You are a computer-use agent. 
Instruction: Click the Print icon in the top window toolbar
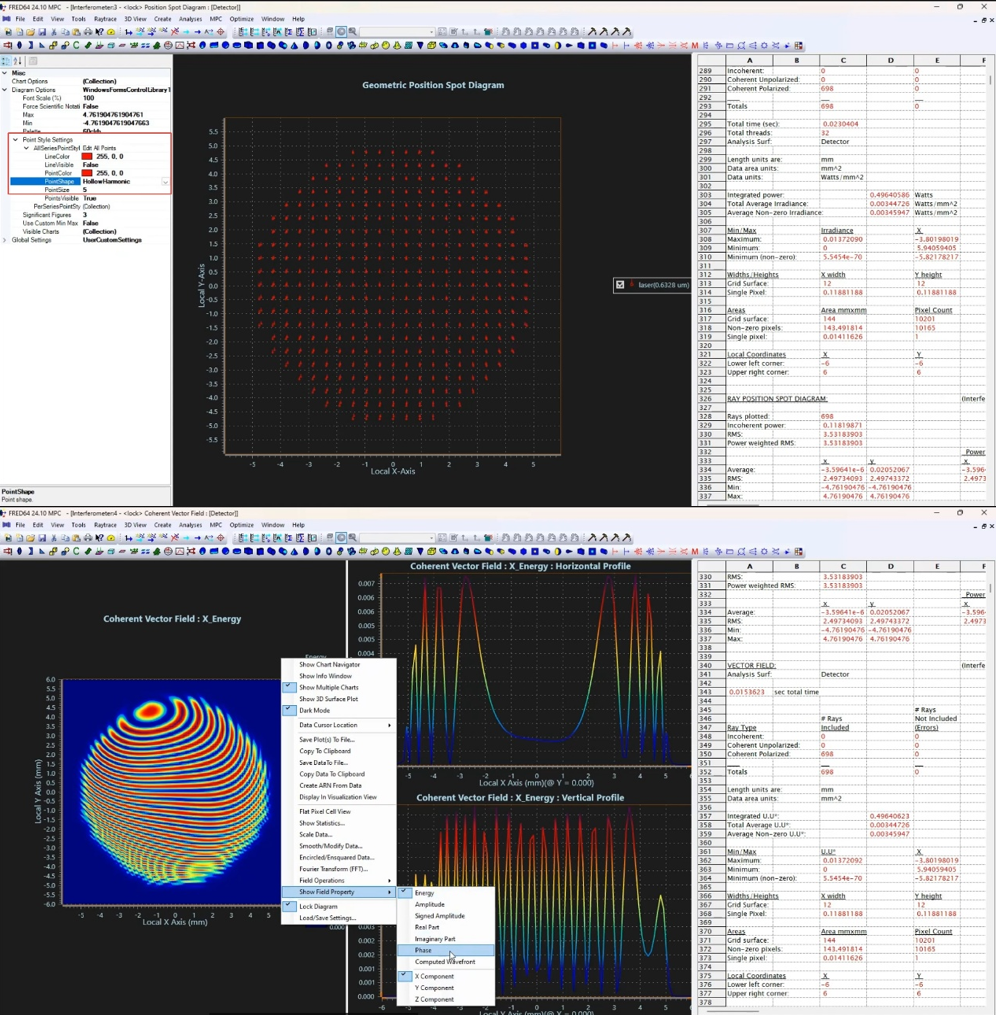86,32
